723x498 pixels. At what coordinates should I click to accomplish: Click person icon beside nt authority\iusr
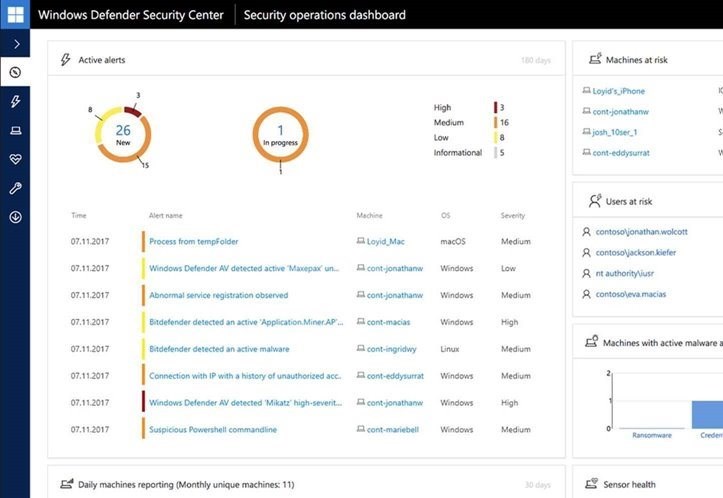click(x=586, y=273)
